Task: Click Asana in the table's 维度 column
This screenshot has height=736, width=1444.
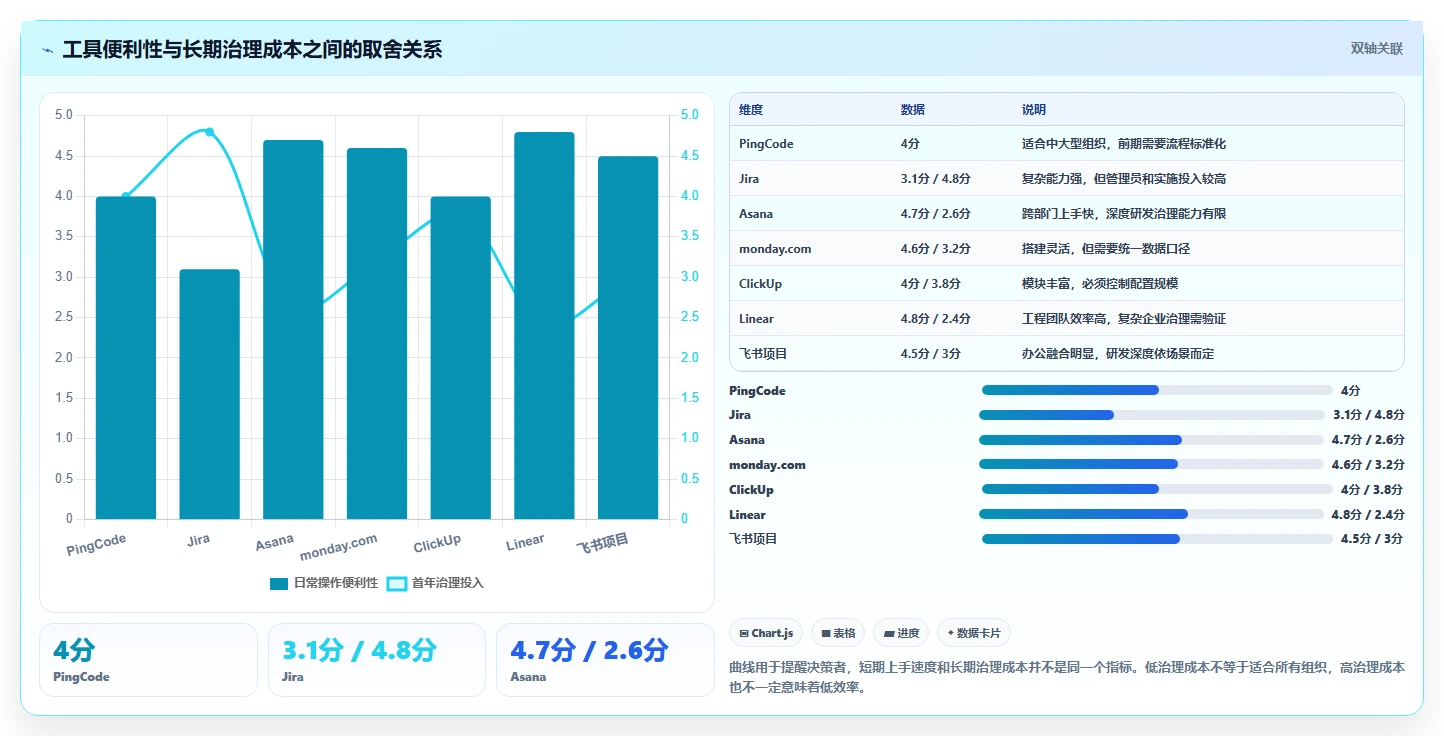Action: [x=756, y=214]
